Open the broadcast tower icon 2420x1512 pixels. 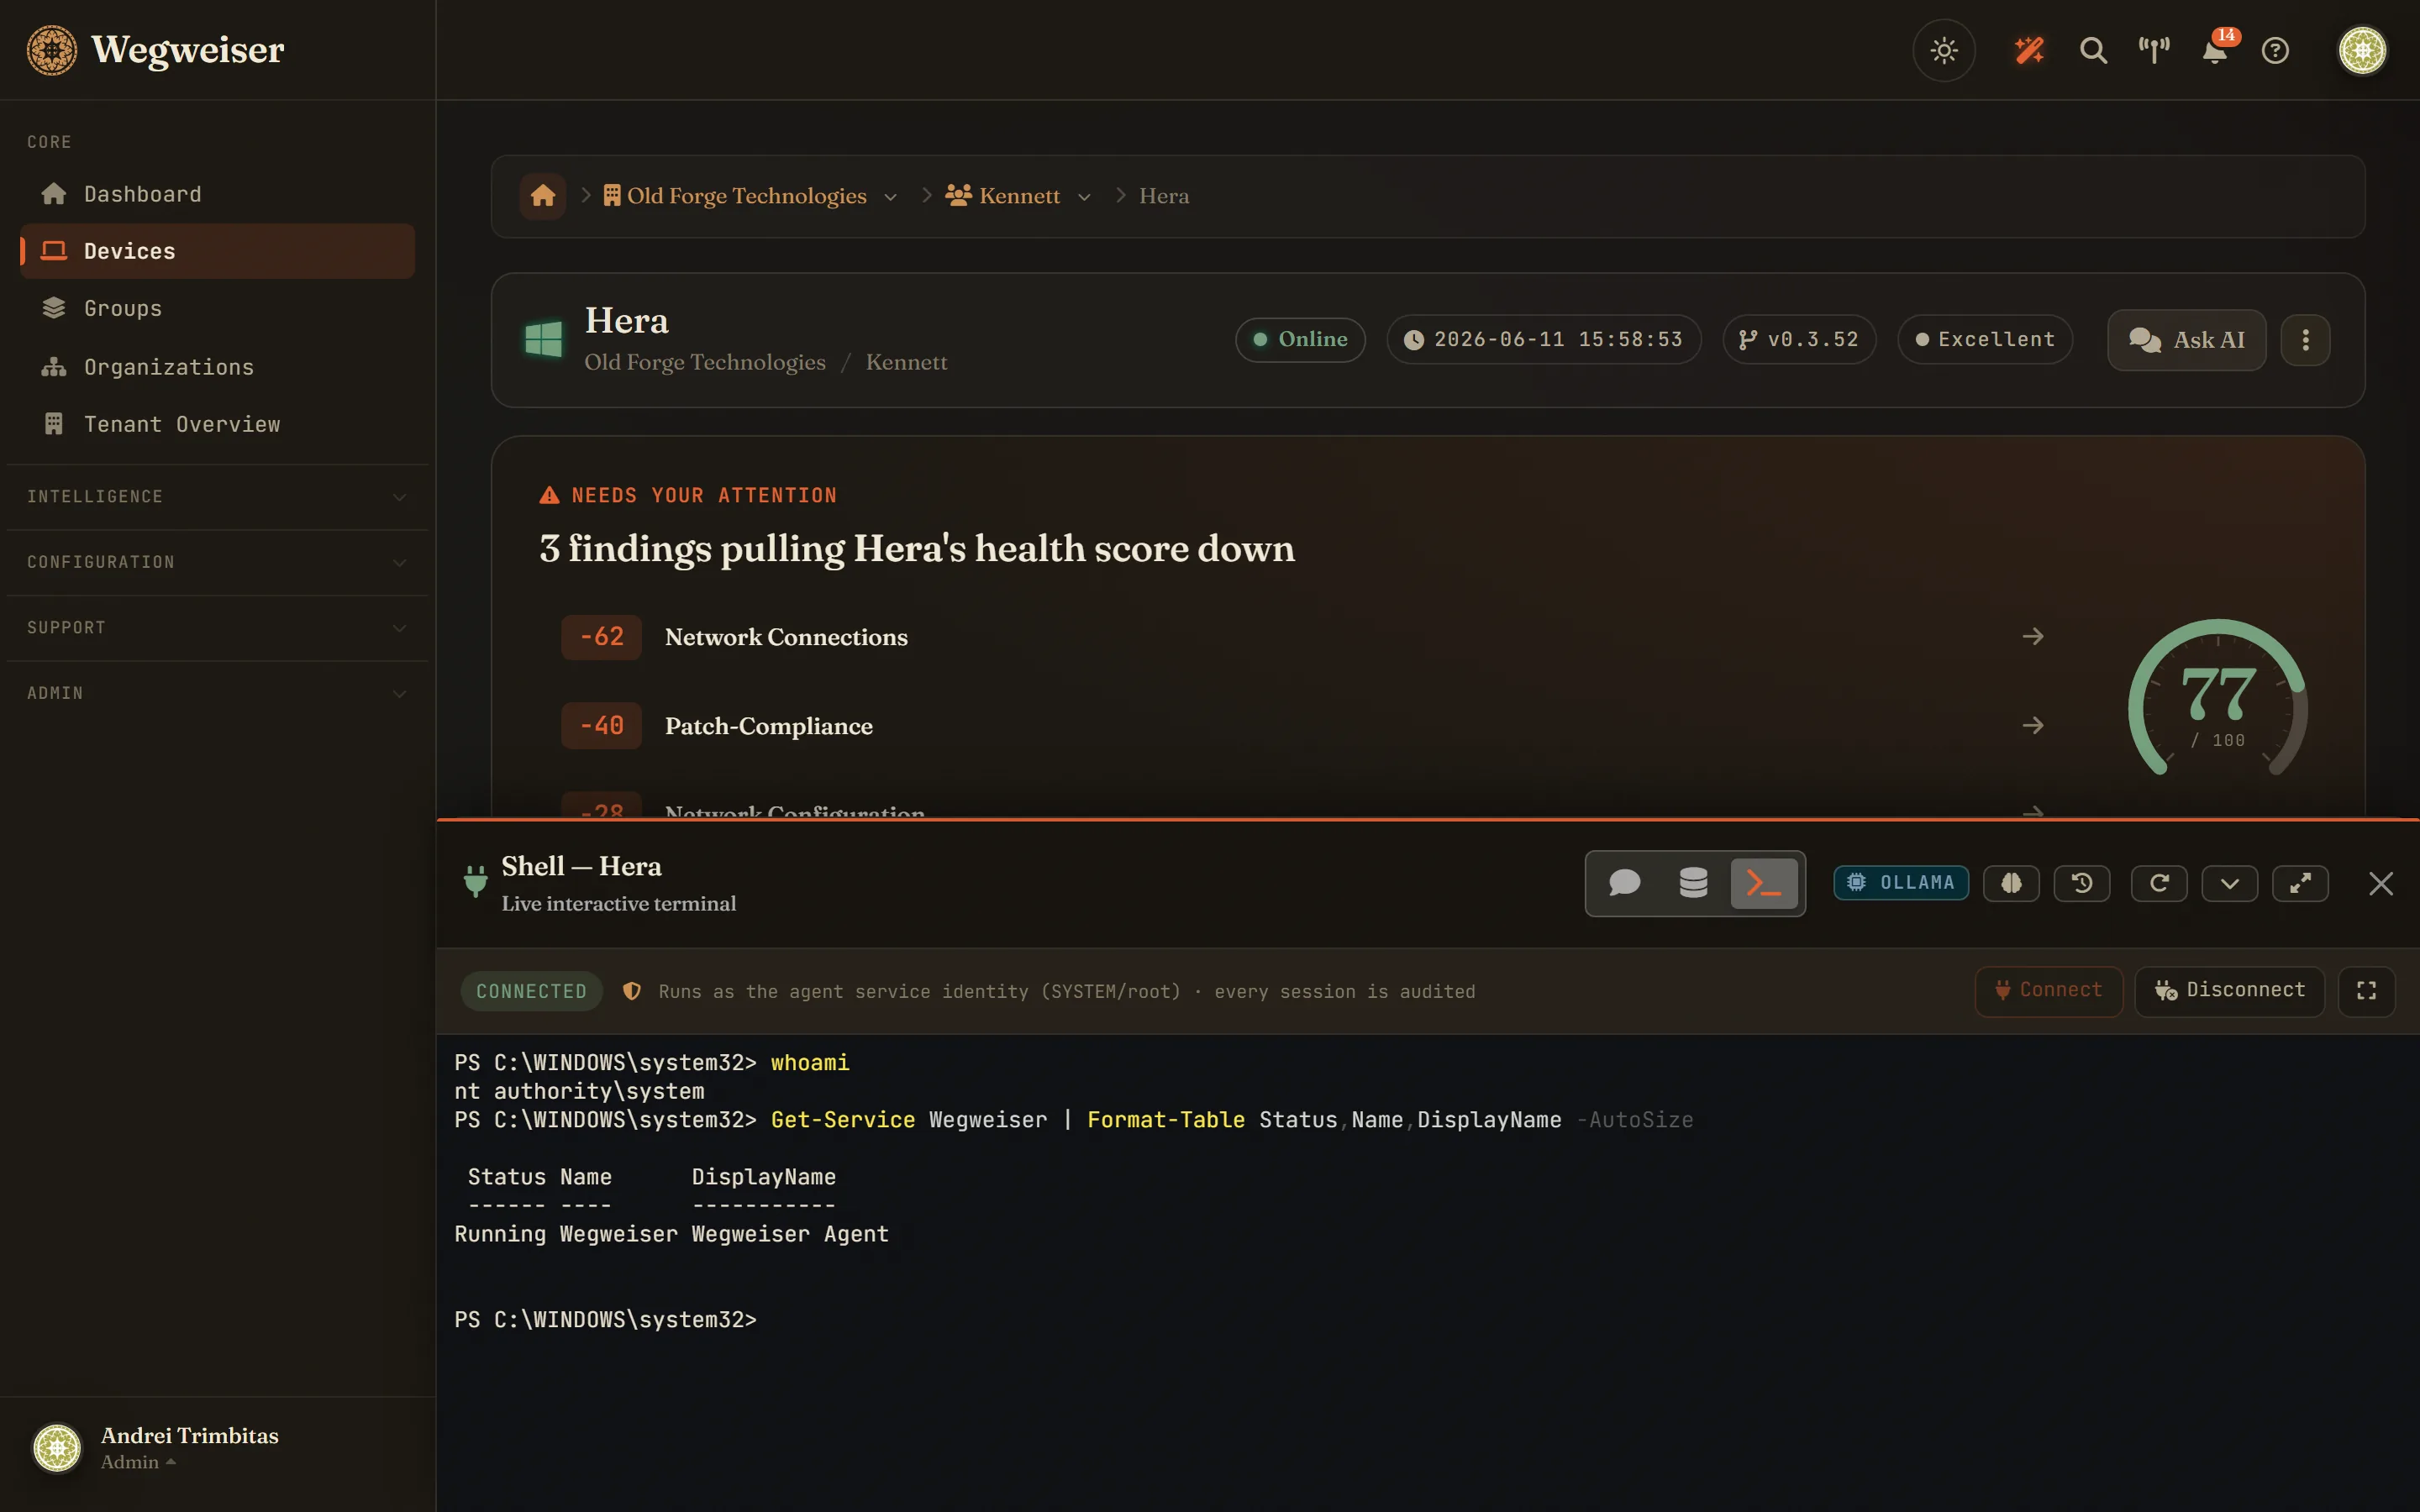(x=2154, y=50)
